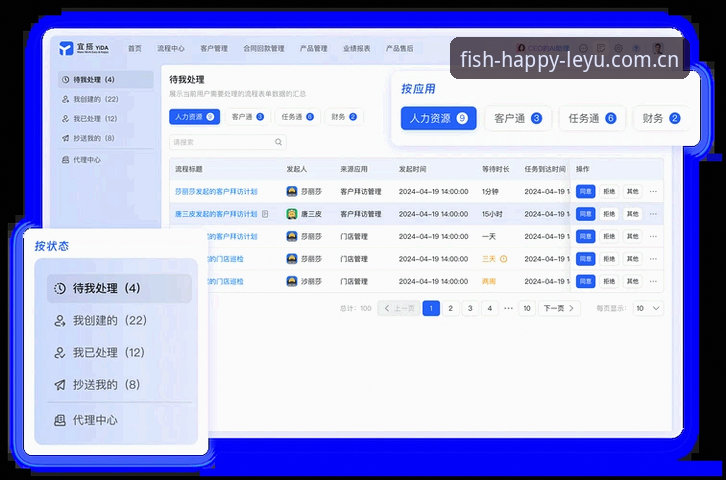This screenshot has width=726, height=480.
Task: Select small 人力资源 tab under 待我处理 heading
Action: (x=194, y=117)
